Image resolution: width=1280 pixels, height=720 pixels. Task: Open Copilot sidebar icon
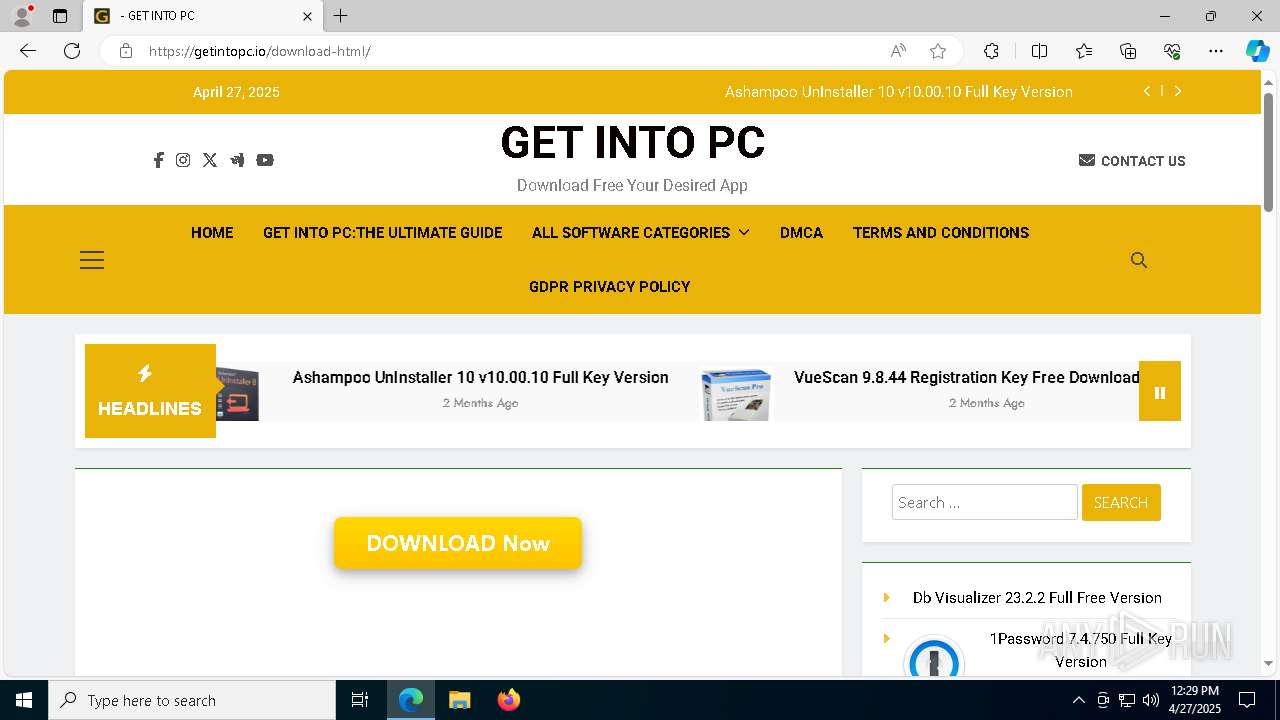(x=1257, y=51)
